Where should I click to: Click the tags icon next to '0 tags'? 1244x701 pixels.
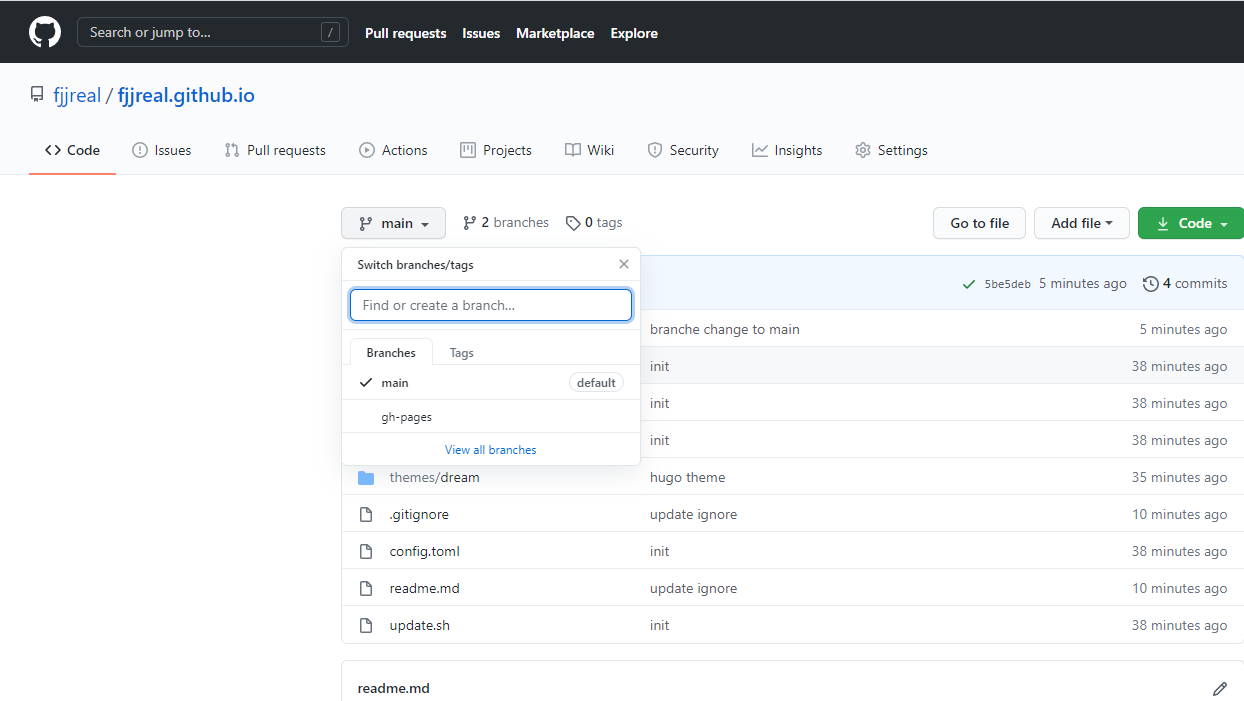point(572,222)
